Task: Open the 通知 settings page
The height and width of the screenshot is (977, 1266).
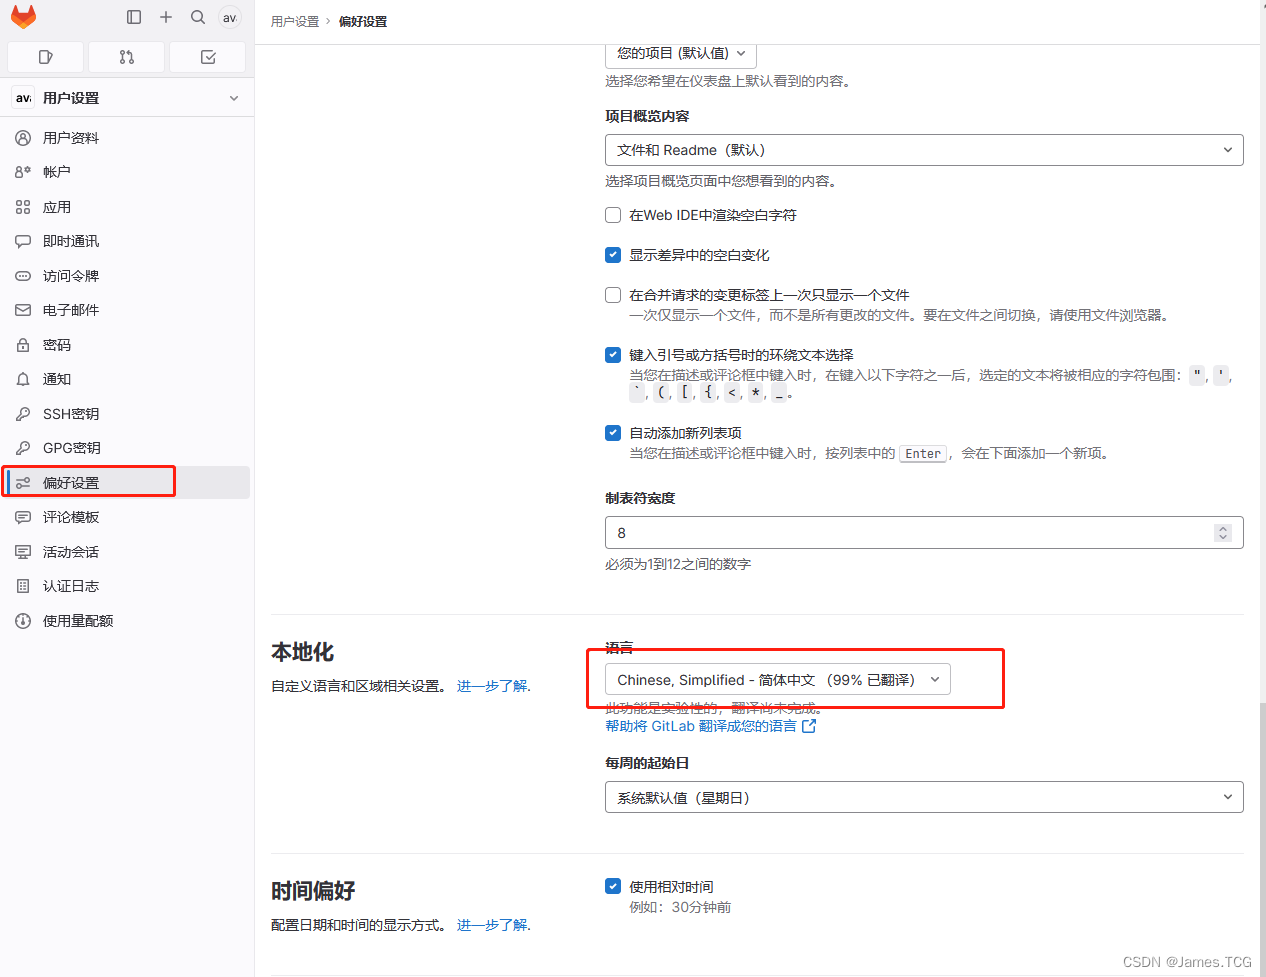Action: tap(56, 378)
